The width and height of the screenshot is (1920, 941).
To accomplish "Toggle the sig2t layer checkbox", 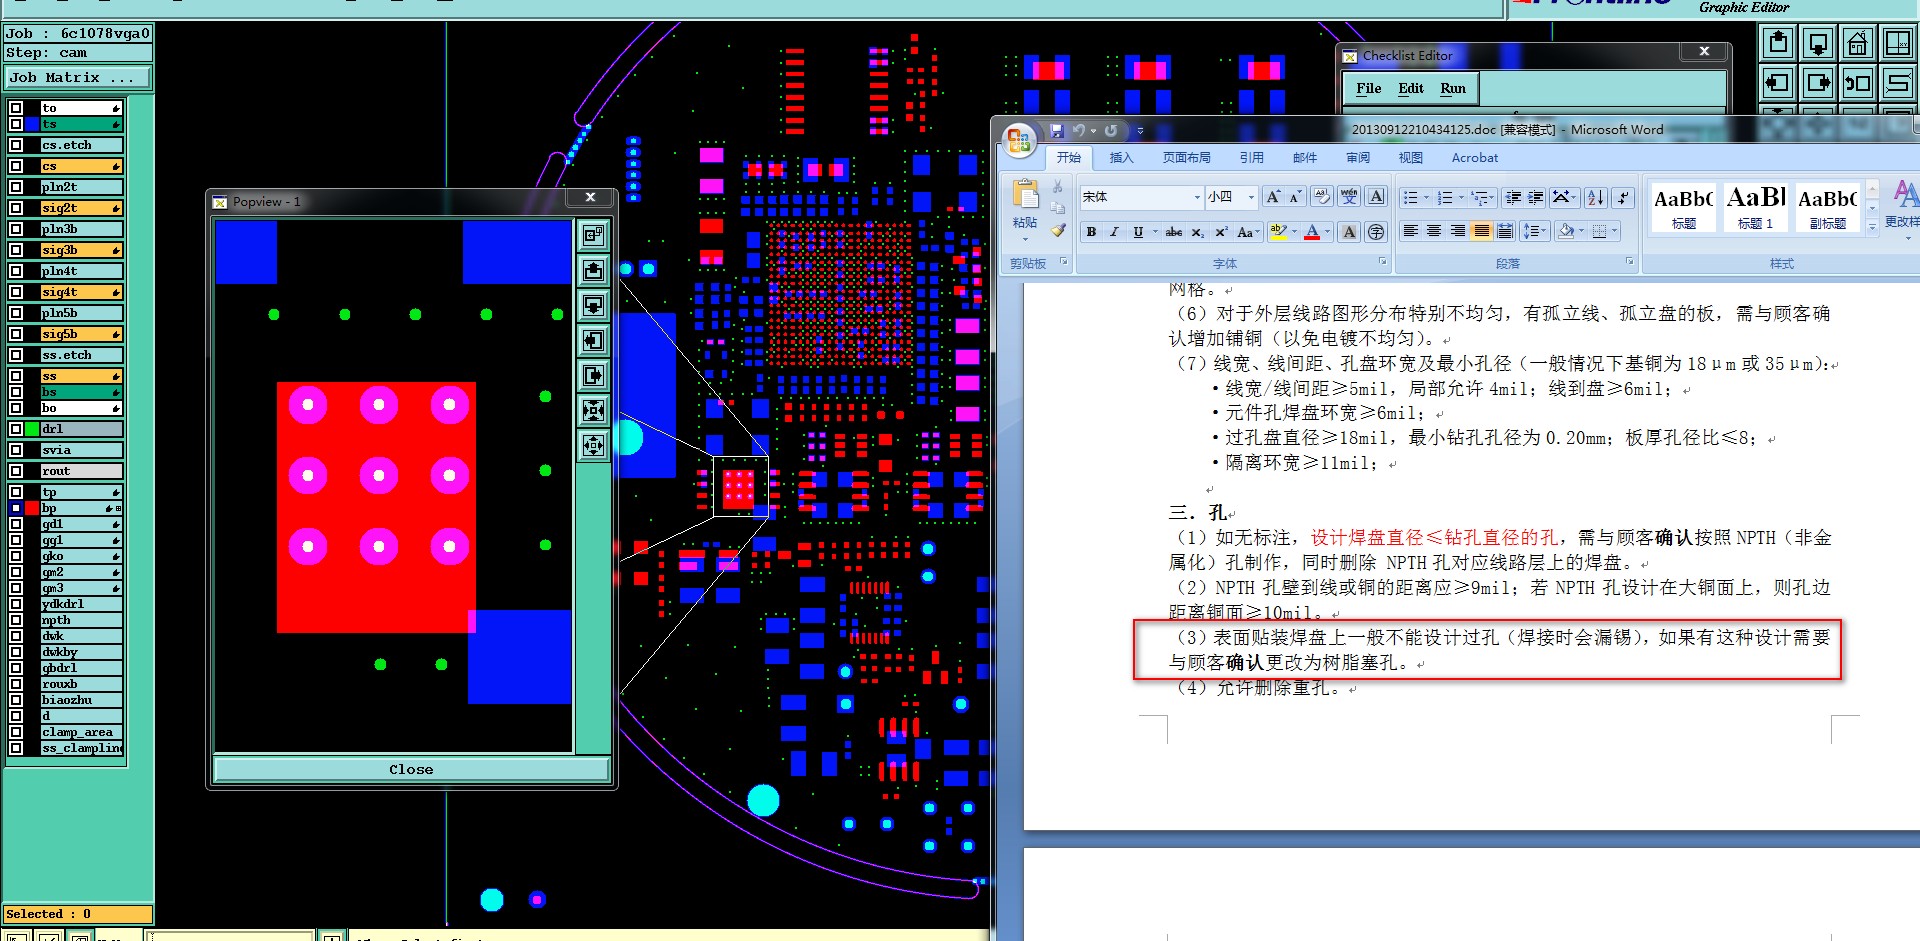I will (16, 208).
